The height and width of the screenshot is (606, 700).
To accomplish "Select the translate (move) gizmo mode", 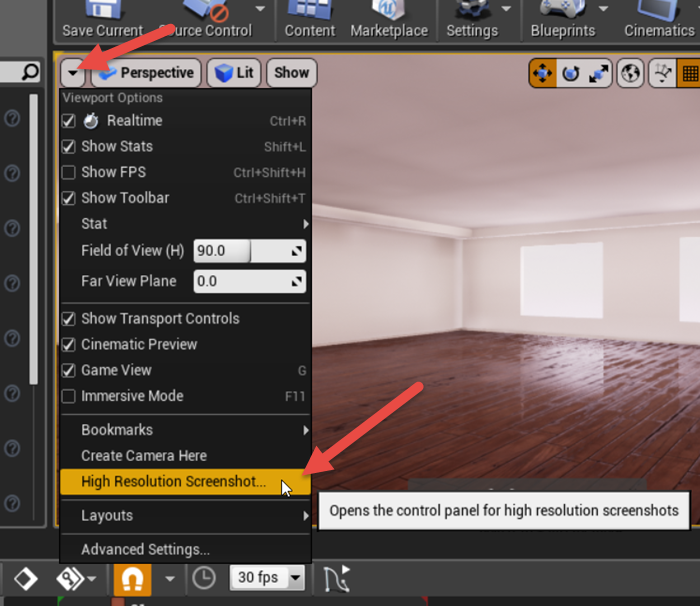I will tap(542, 73).
